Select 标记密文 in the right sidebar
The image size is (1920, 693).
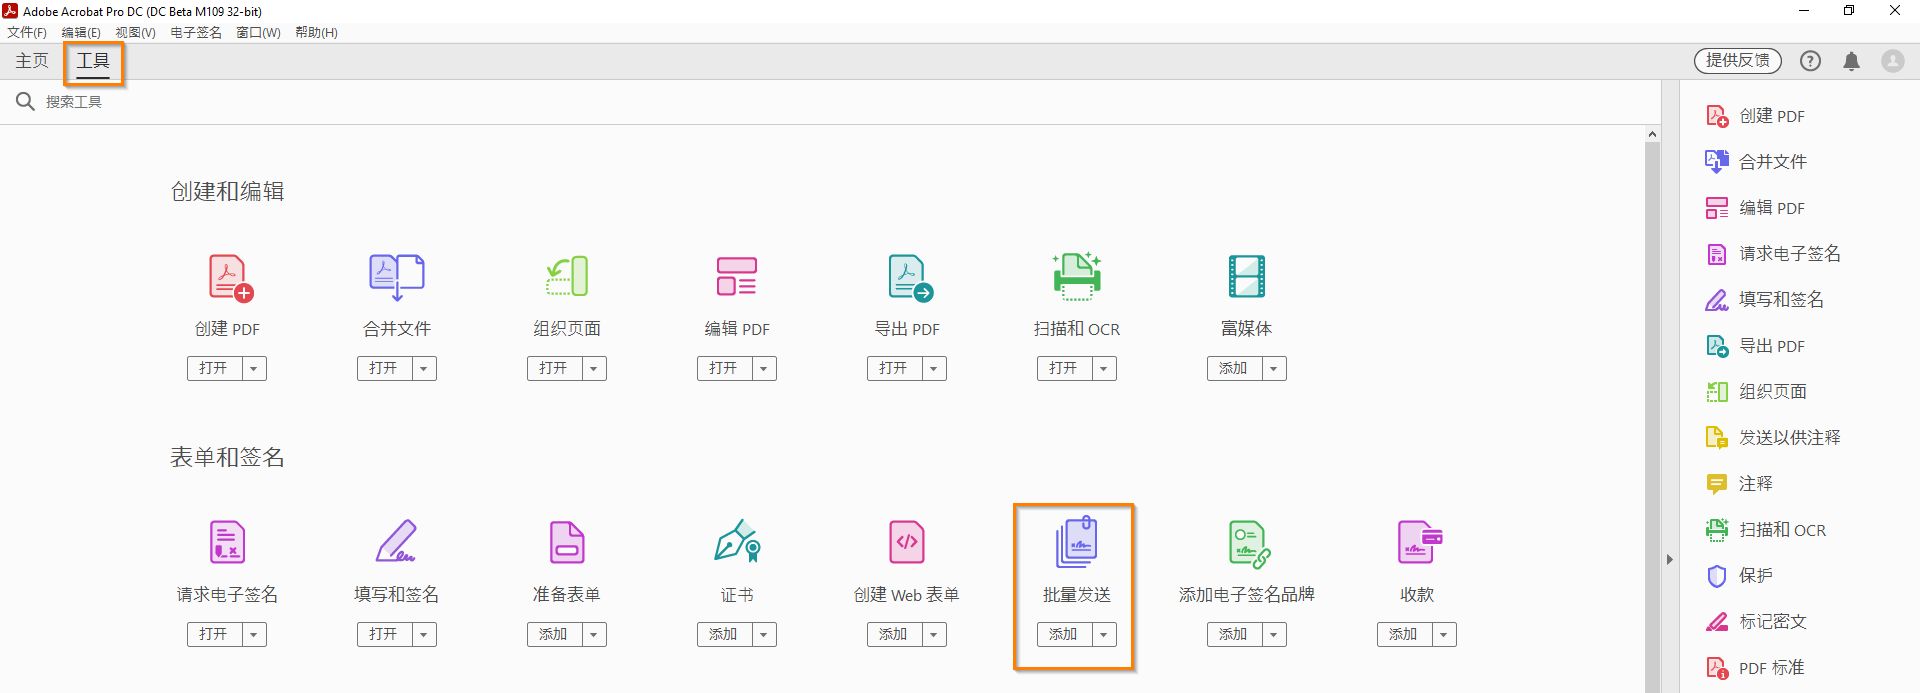tap(1755, 622)
